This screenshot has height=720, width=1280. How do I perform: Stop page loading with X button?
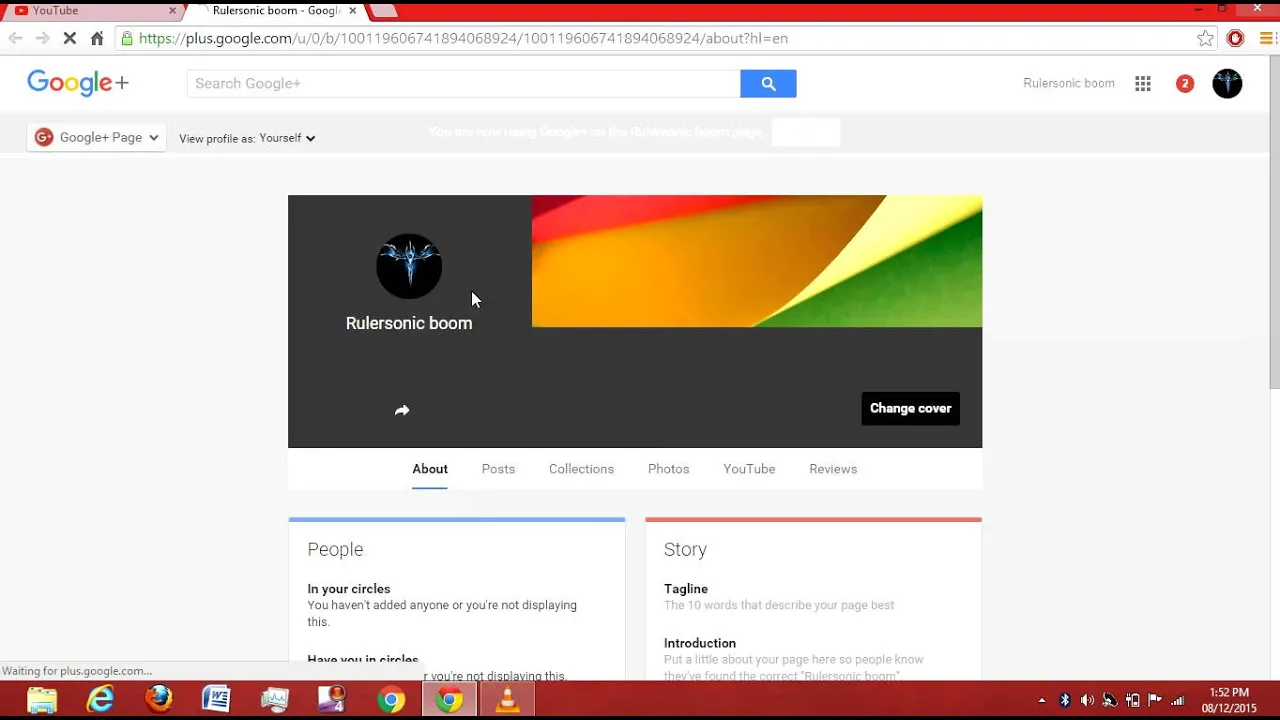coord(69,38)
